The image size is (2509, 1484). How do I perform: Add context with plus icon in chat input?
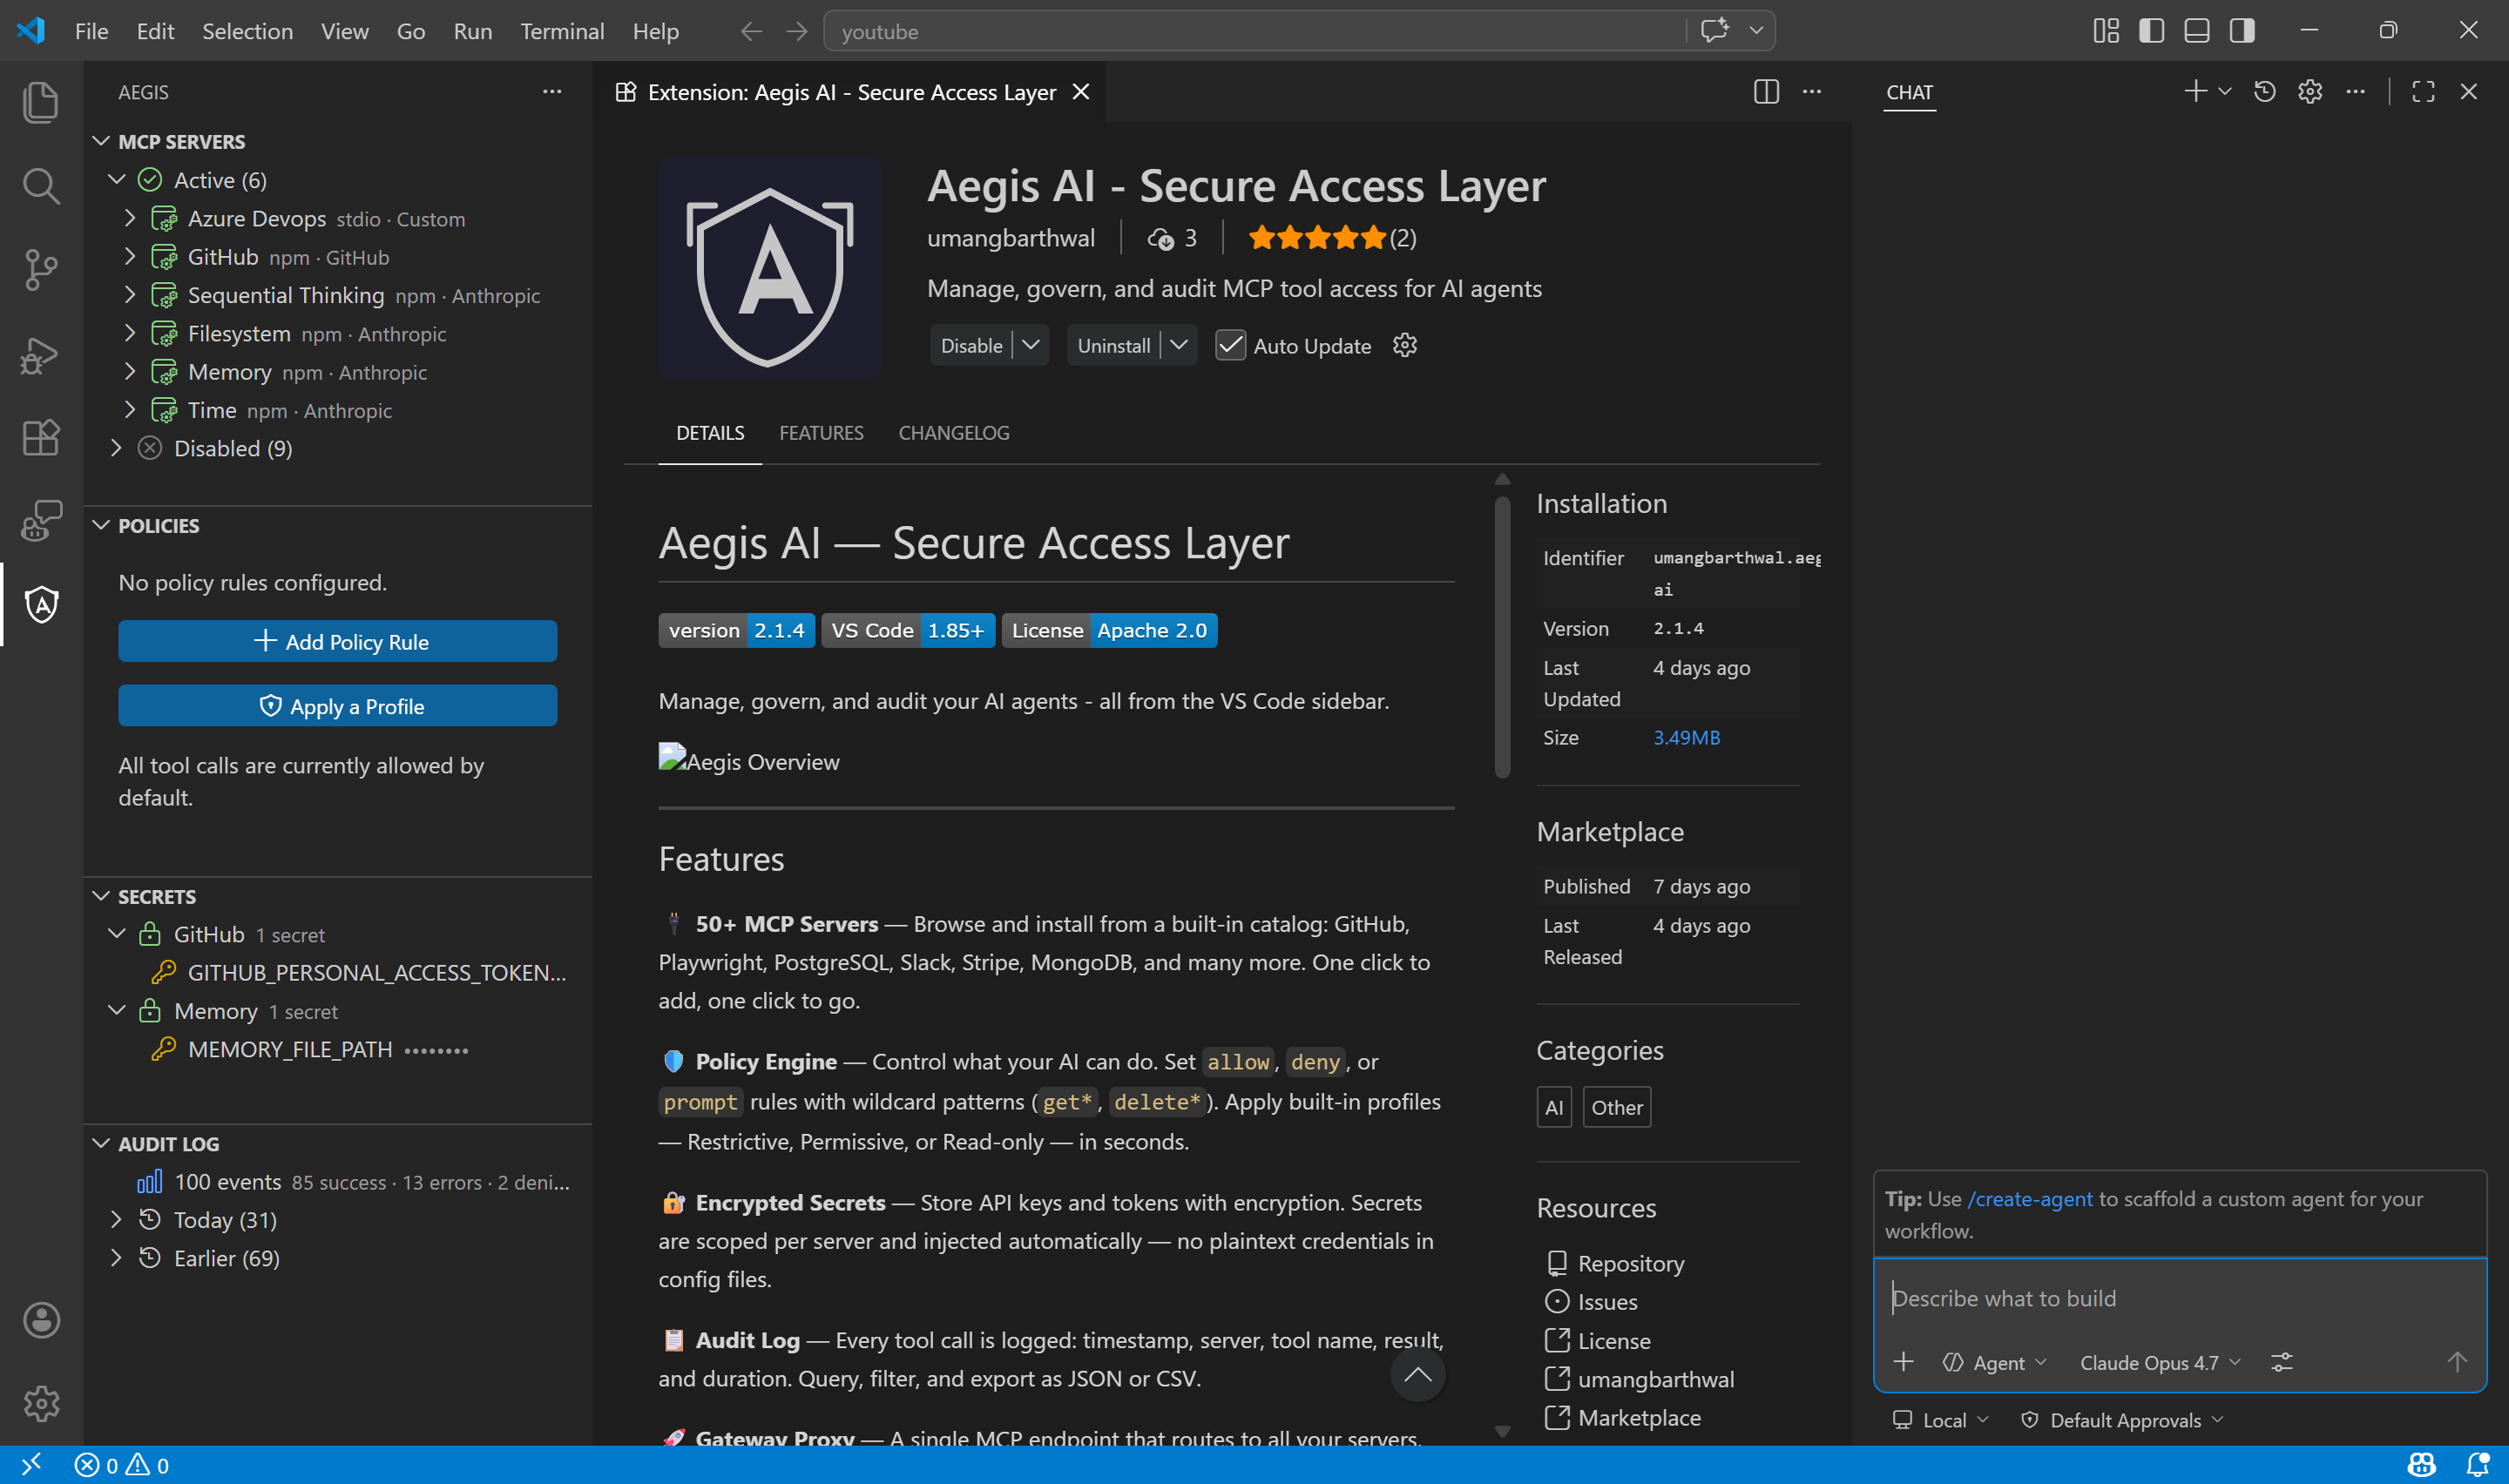(1904, 1362)
